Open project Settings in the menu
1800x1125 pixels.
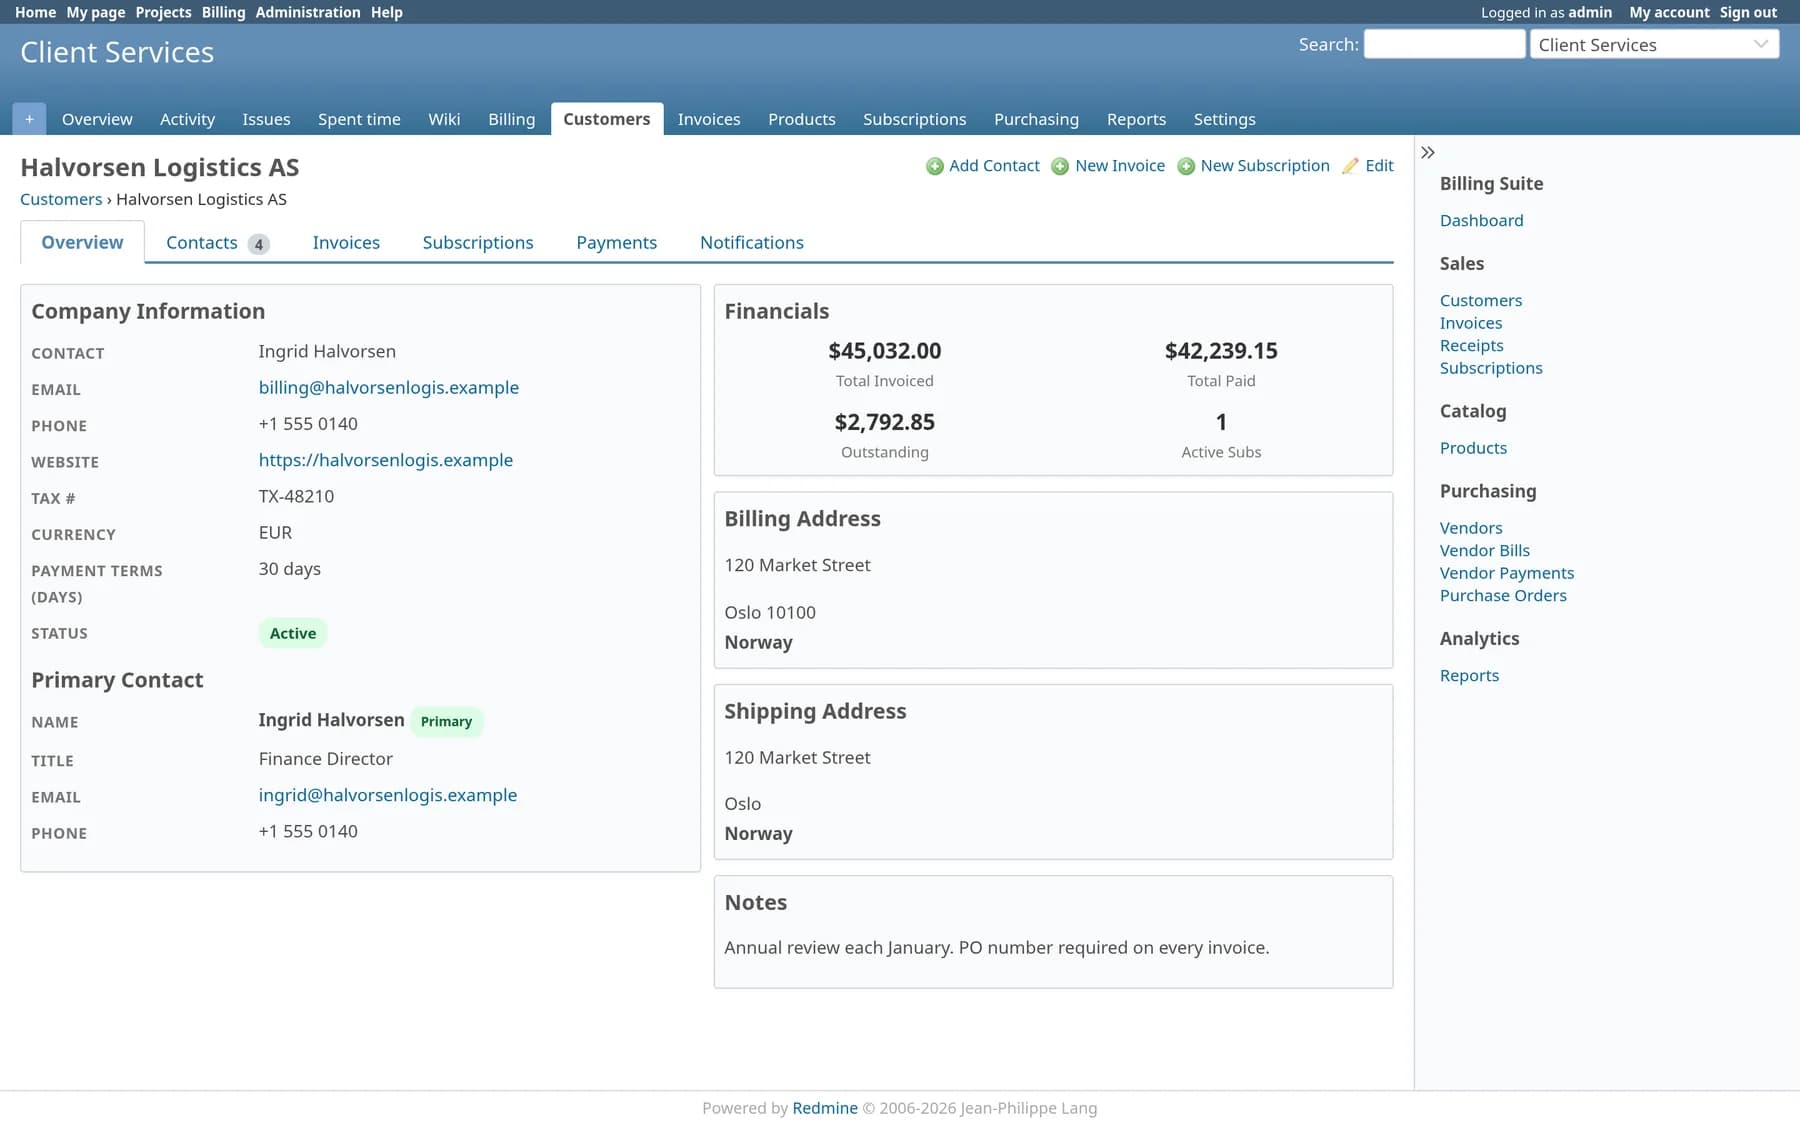tap(1224, 119)
